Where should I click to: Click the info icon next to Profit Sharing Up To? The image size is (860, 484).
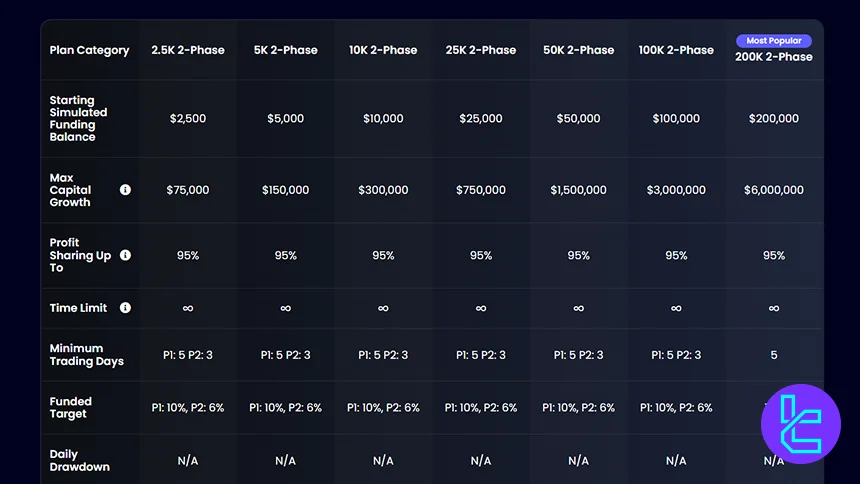[x=125, y=255]
